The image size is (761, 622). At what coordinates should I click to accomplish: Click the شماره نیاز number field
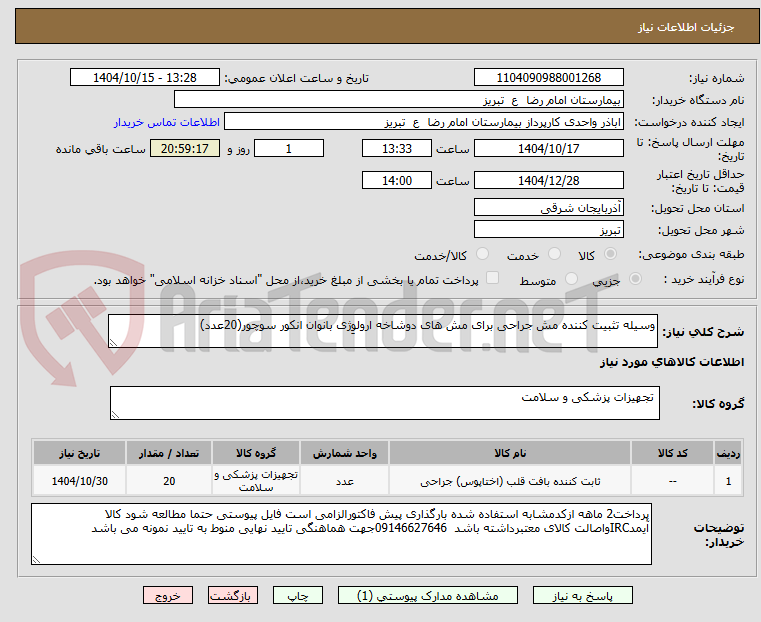click(548, 77)
